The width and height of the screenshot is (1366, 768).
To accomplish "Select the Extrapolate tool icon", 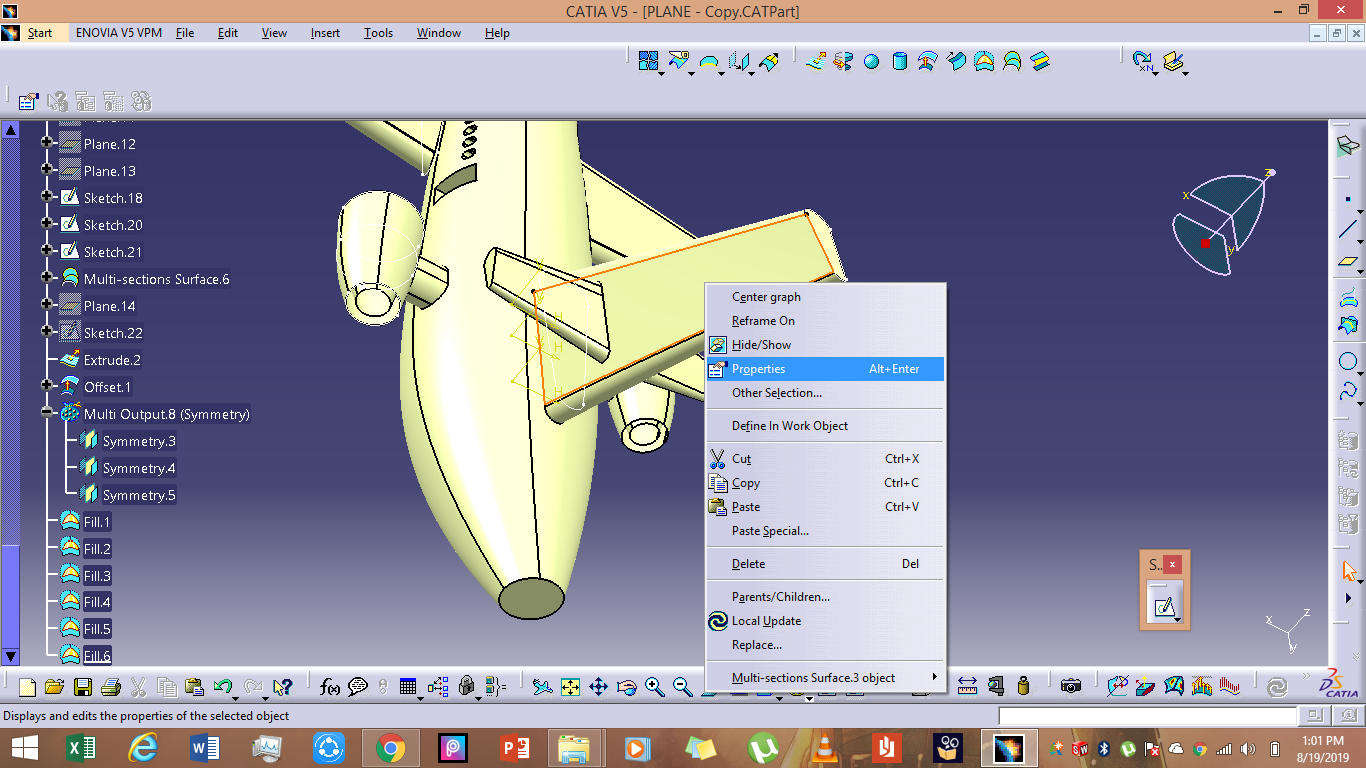I will [x=769, y=61].
